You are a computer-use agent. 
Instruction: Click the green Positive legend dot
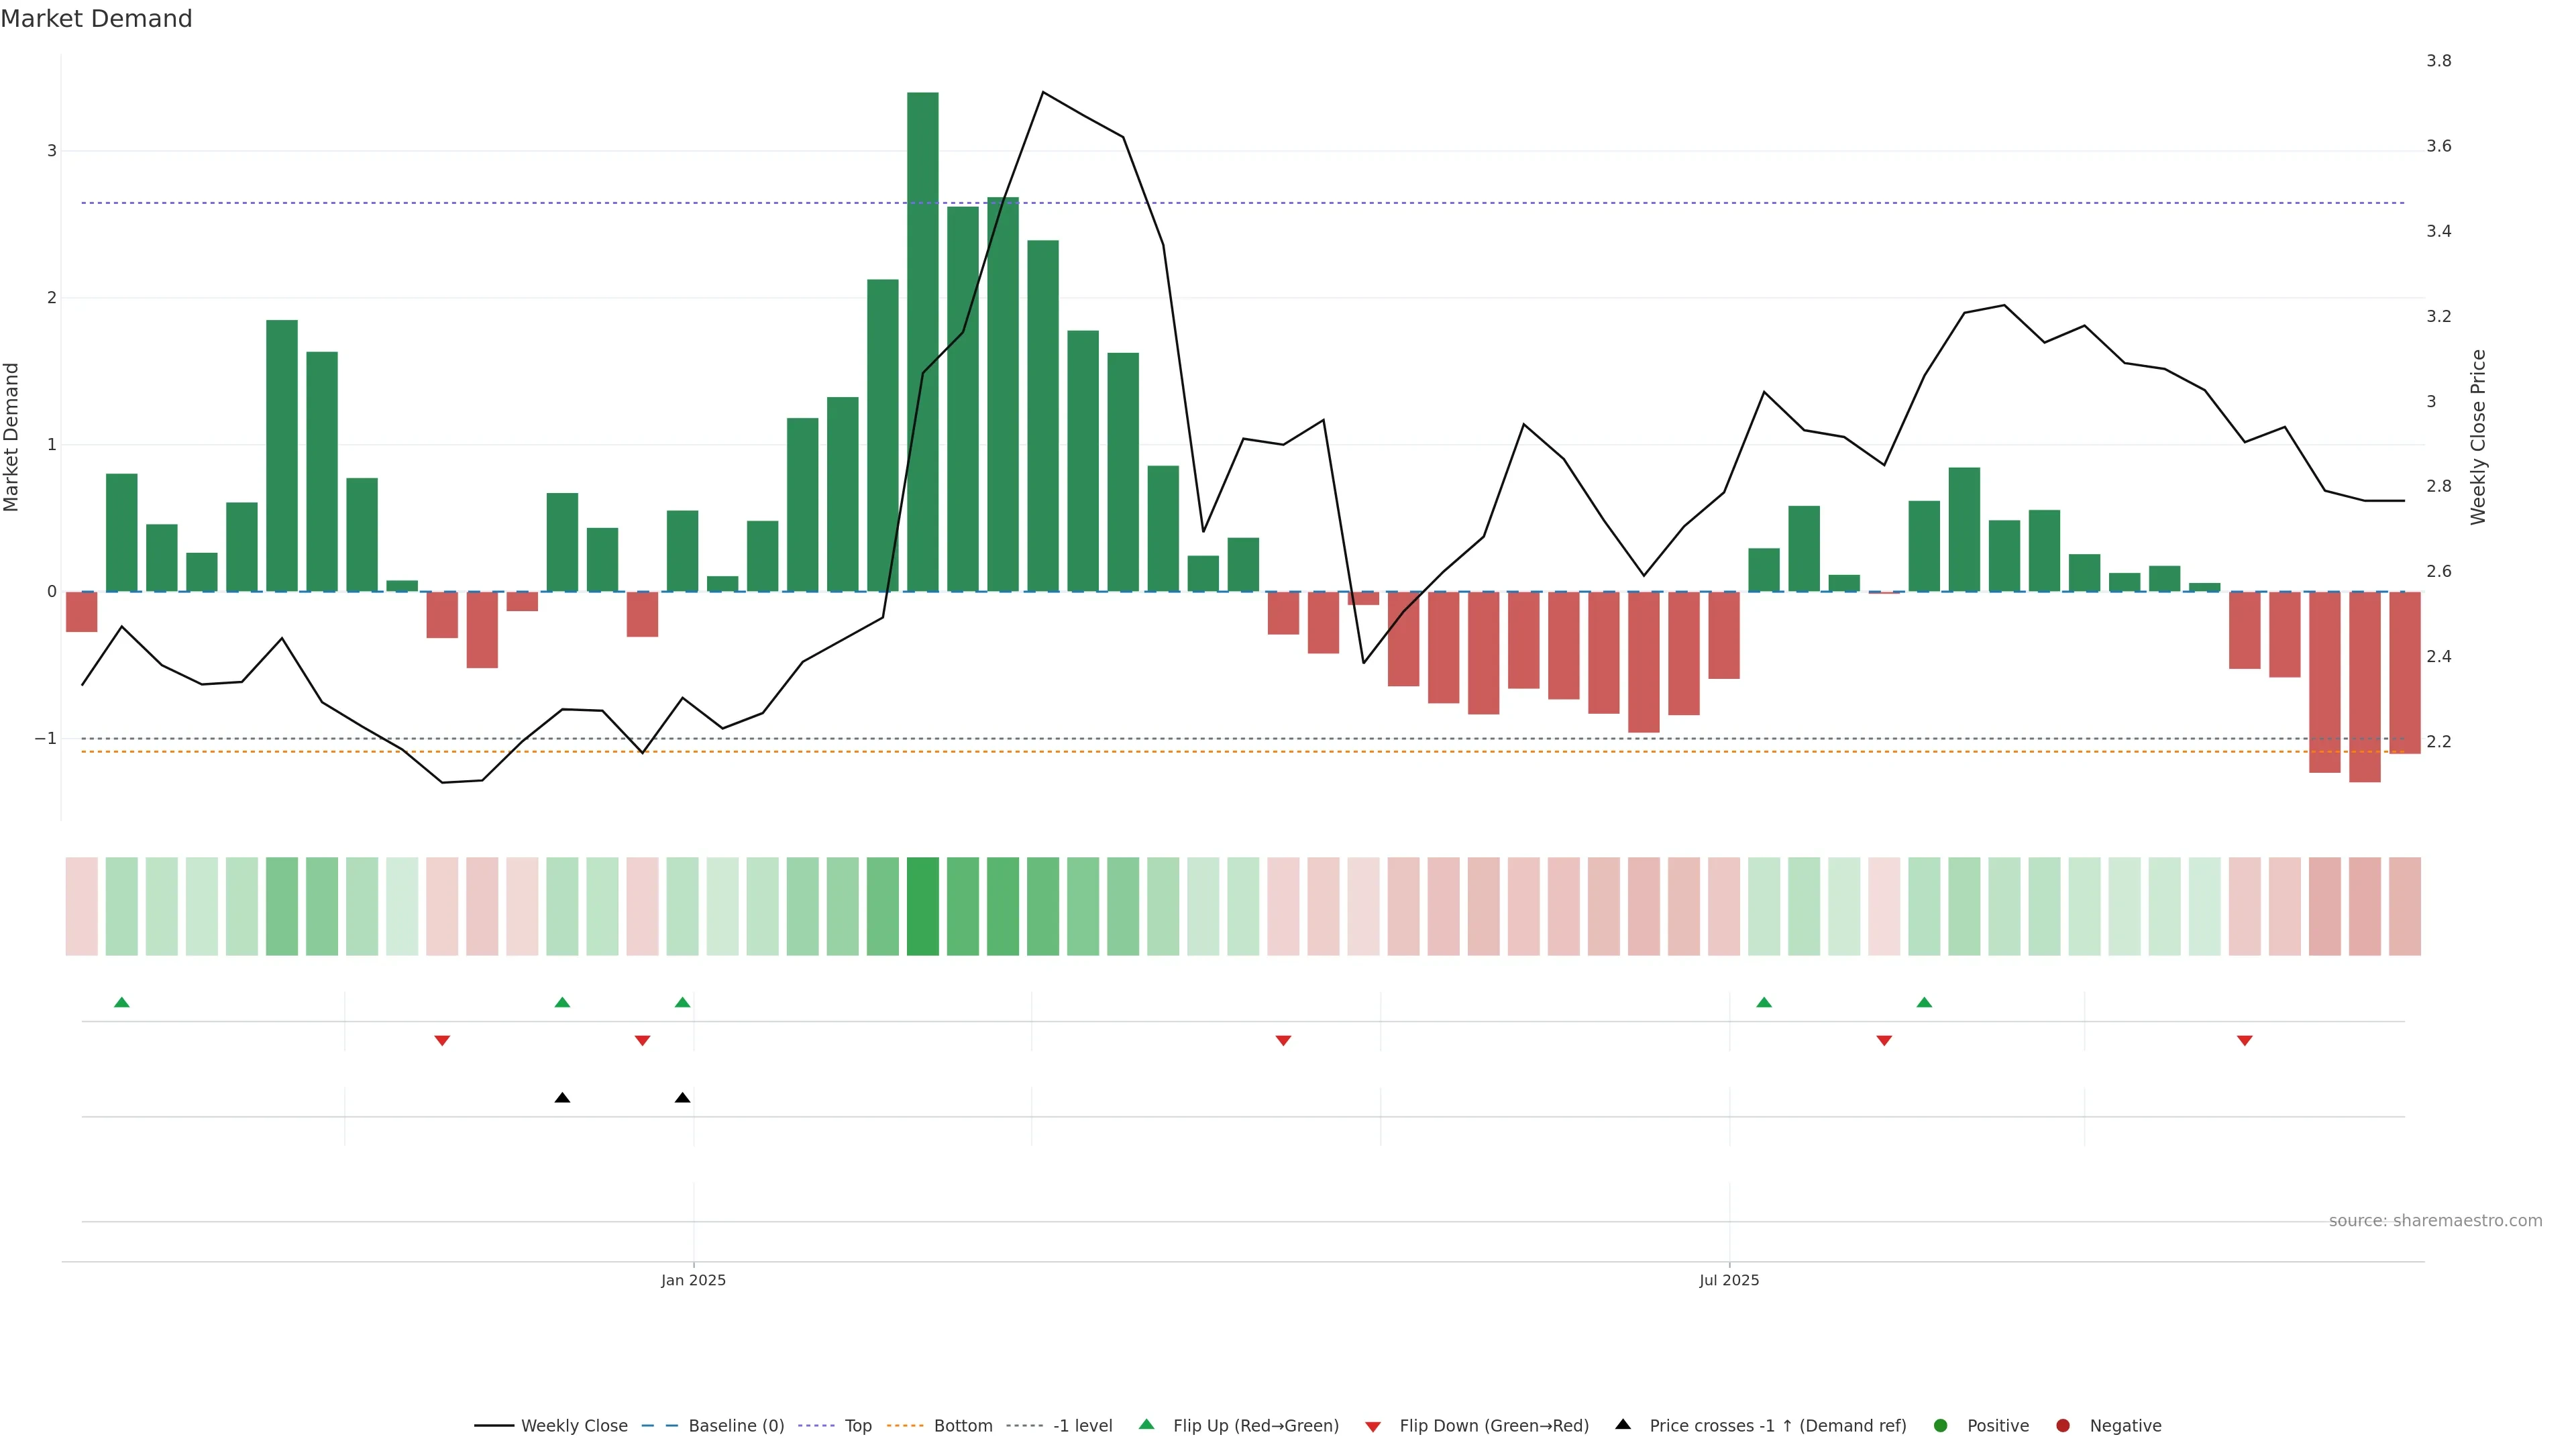1941,1426
